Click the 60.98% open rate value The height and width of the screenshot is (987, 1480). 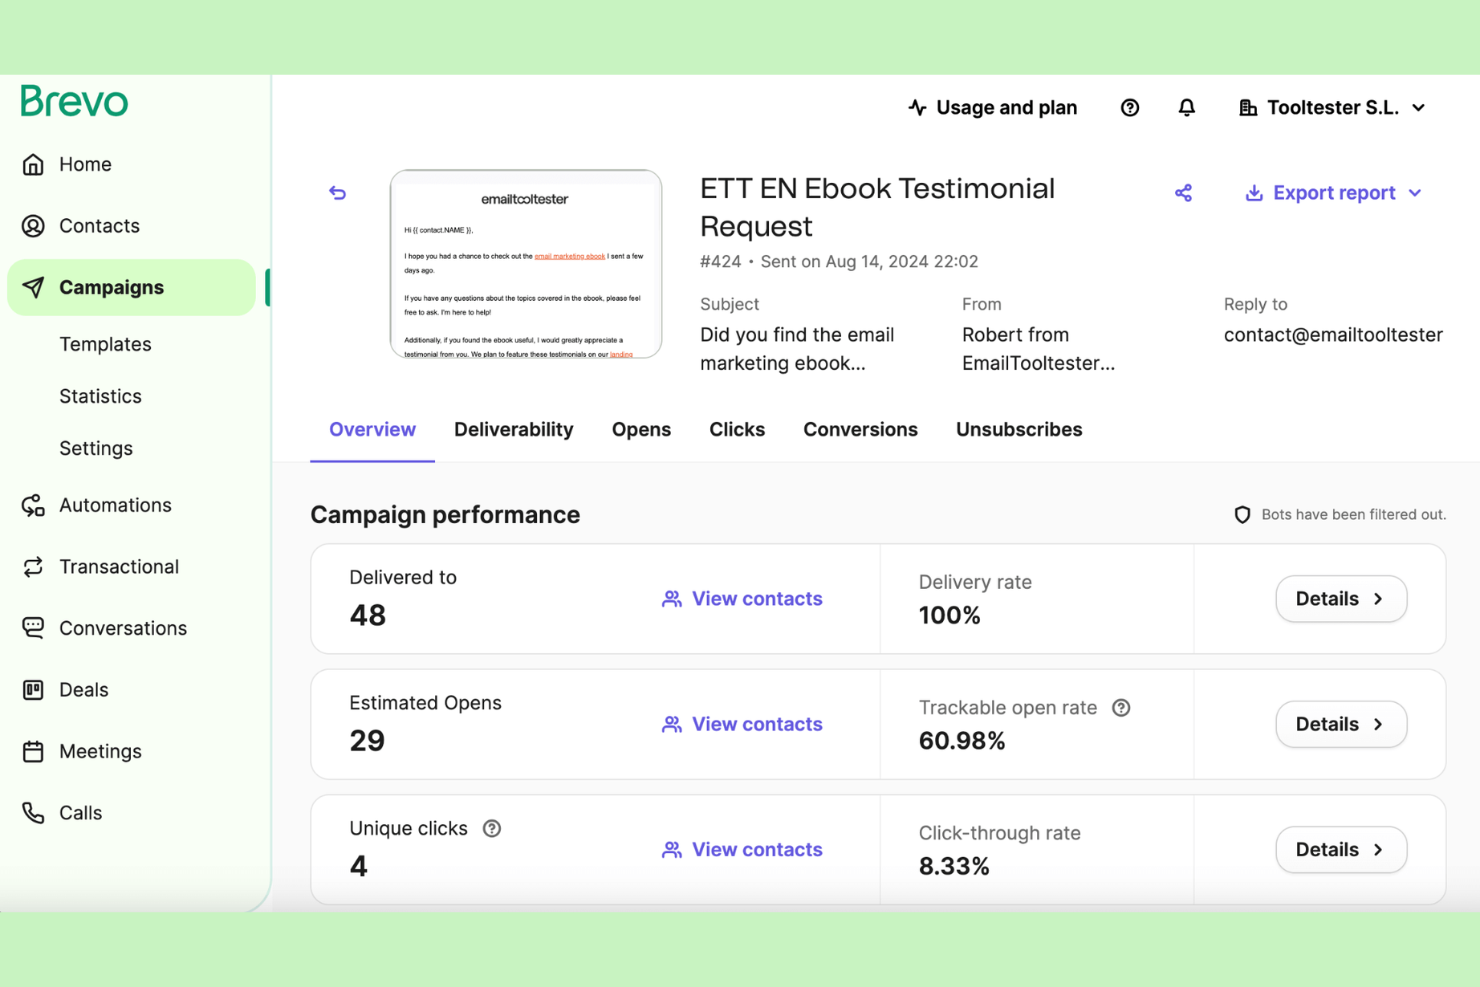point(962,741)
